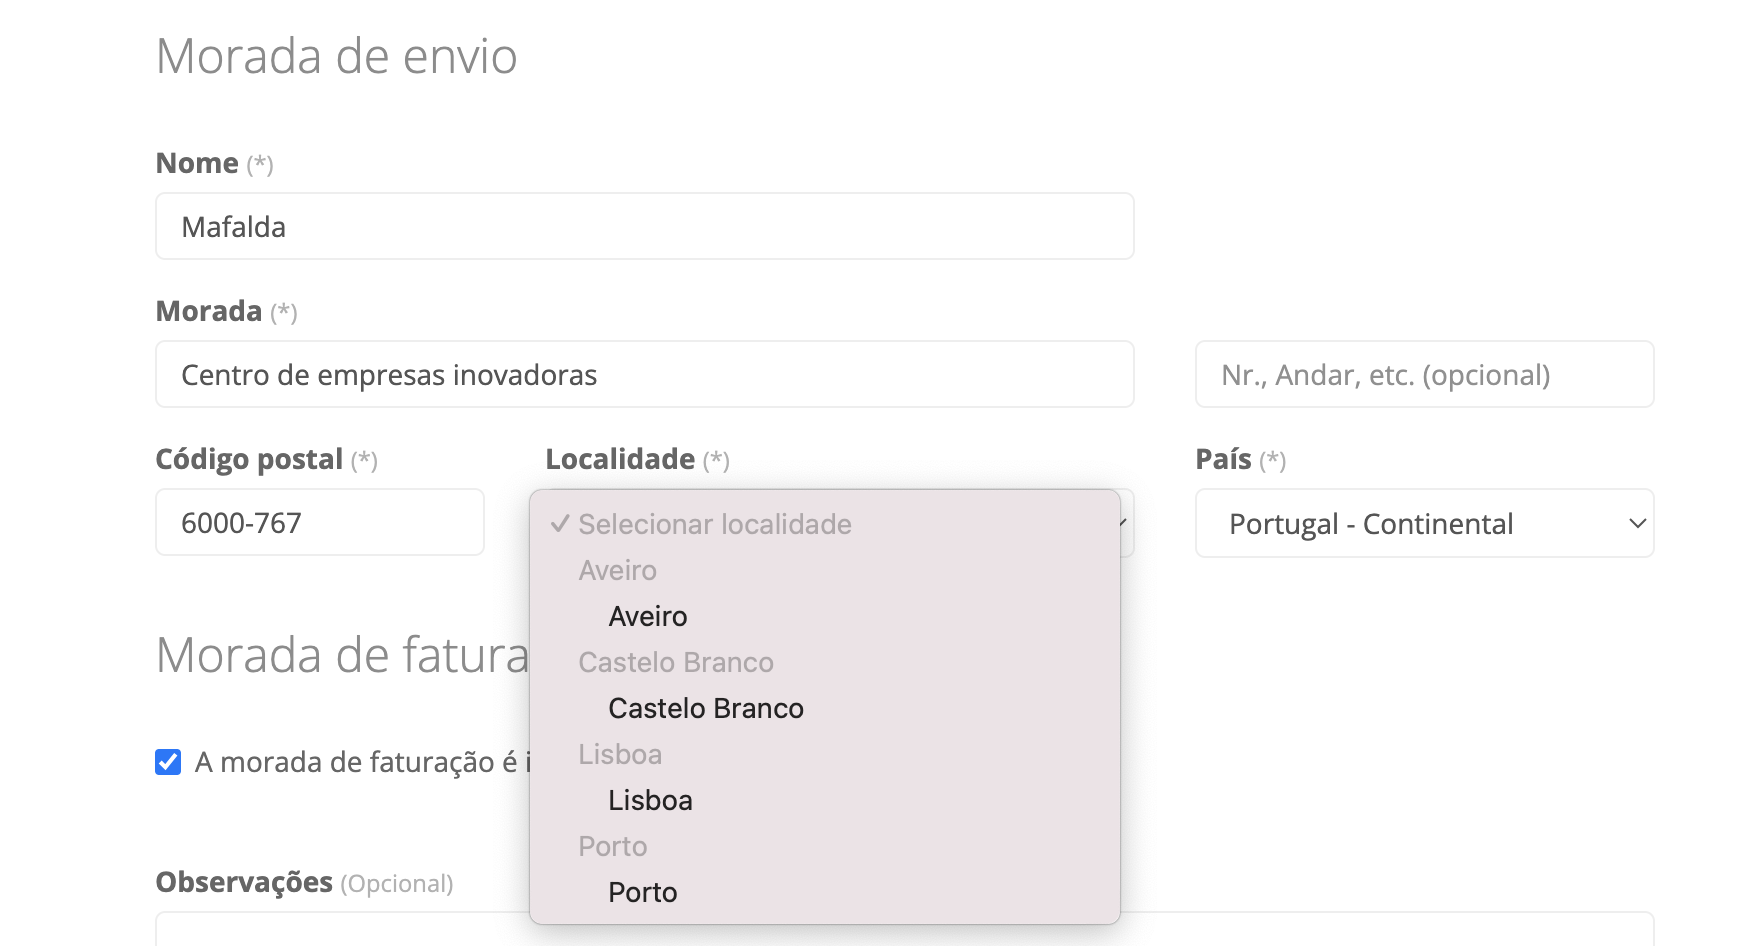Screen dimensions: 1764x946
Task: Pick the indented Lisboa locality option
Action: click(x=650, y=800)
